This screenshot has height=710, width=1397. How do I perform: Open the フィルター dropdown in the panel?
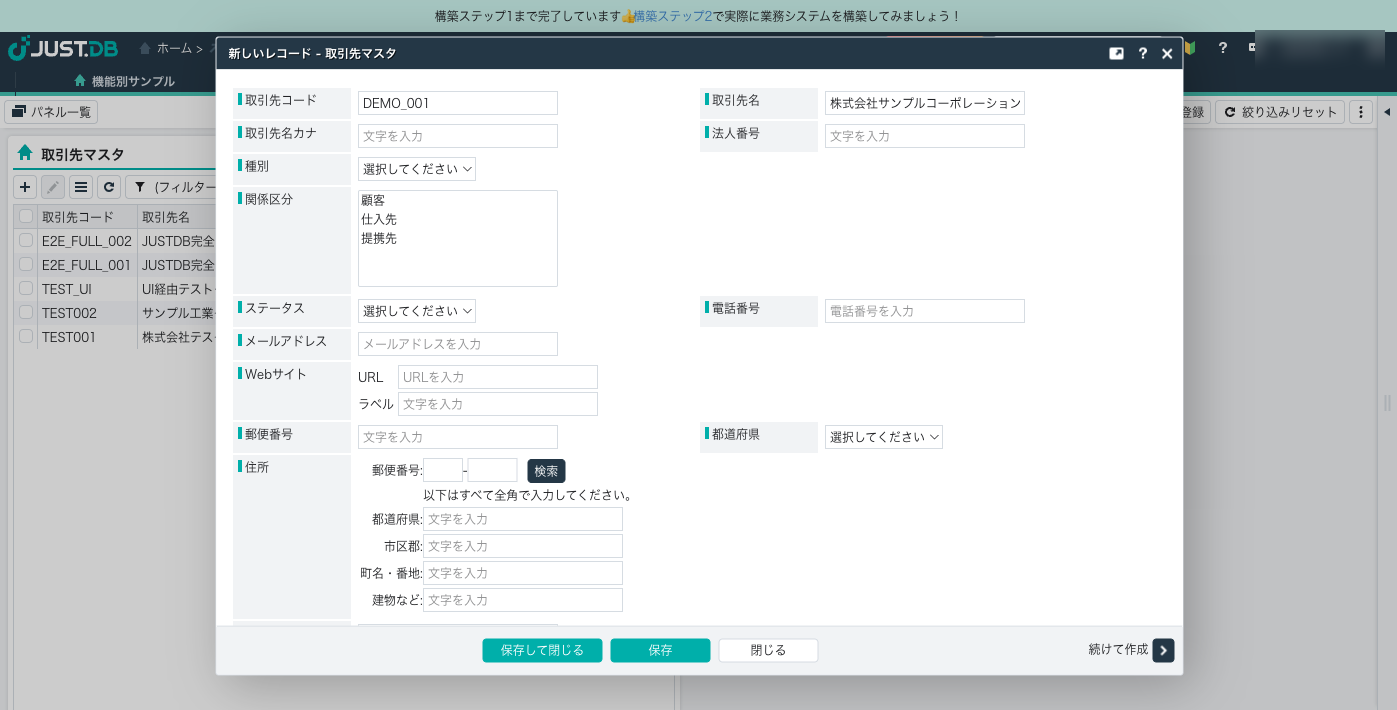click(171, 187)
